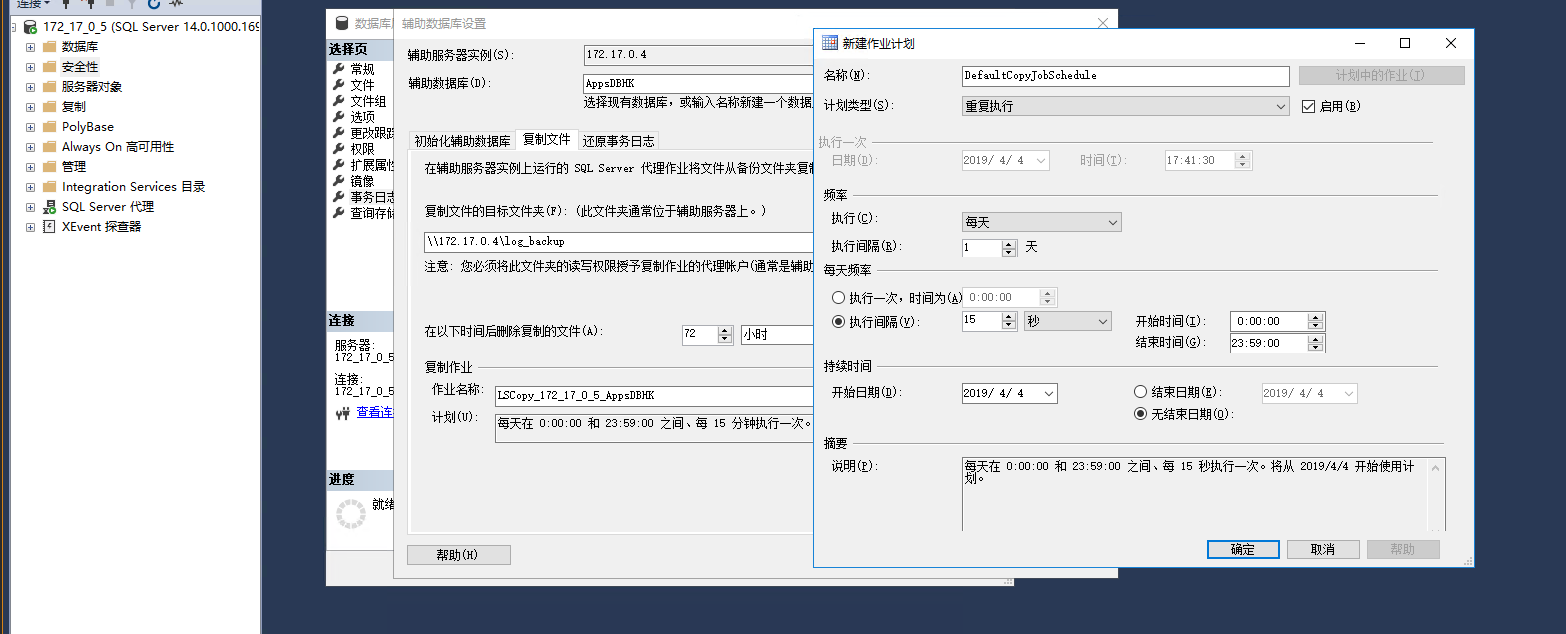Switch to the 还原事务日志 tab
This screenshot has width=1566, height=634.
[617, 140]
